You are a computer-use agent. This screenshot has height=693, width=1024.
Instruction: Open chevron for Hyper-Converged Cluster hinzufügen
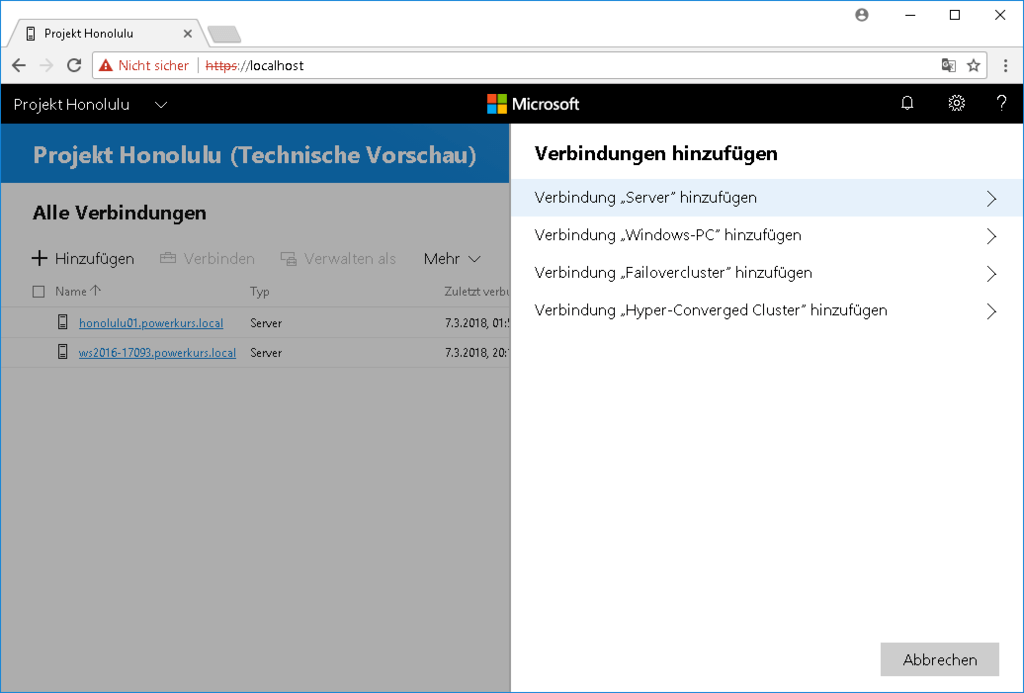991,311
